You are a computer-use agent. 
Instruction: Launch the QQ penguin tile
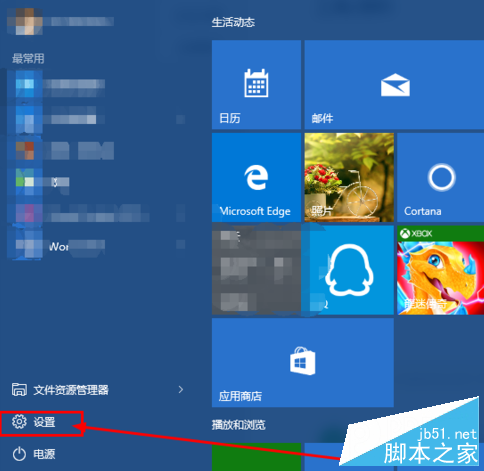[x=349, y=270]
